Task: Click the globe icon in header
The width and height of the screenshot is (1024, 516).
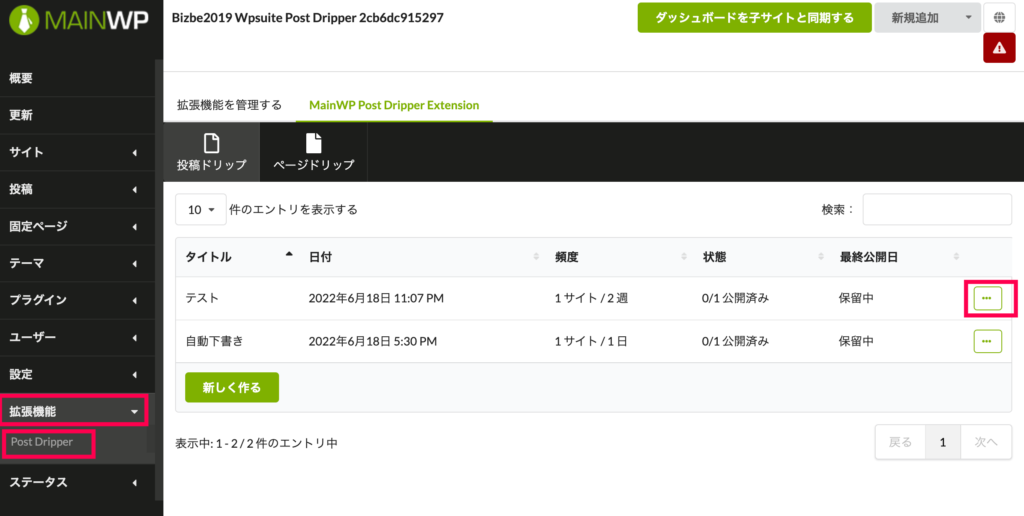Action: click(999, 18)
